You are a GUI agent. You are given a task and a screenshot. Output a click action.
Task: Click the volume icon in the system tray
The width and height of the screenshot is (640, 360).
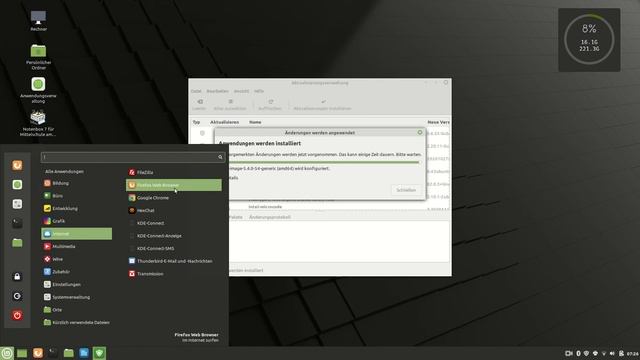pos(612,353)
